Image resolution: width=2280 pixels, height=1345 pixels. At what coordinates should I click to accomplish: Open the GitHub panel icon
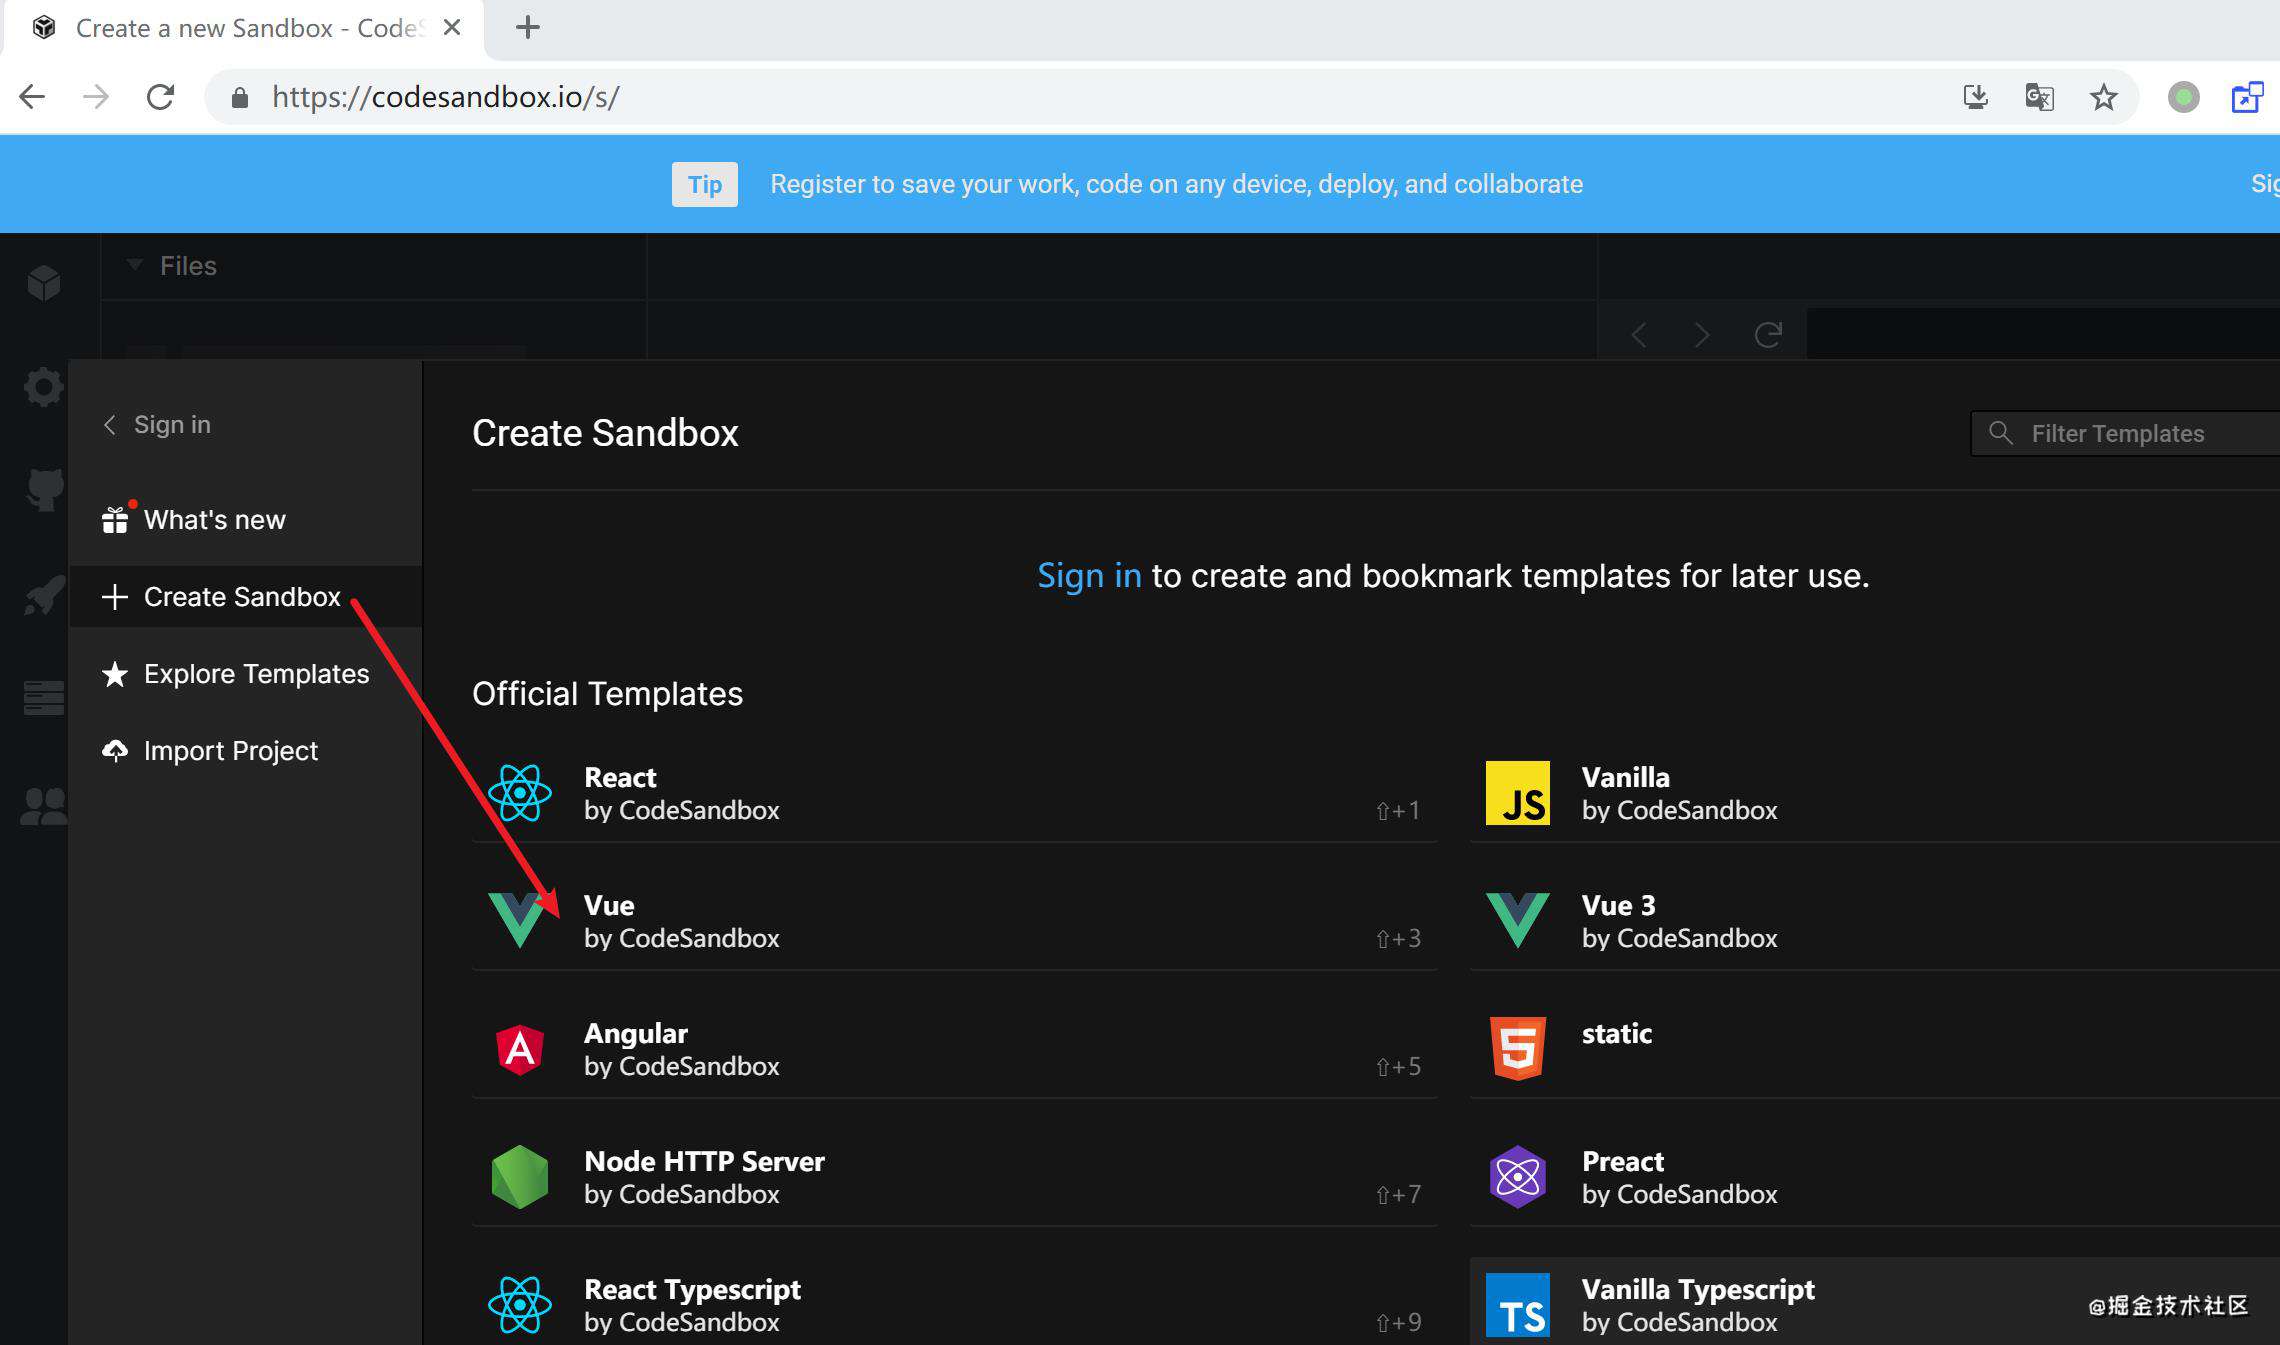44,490
